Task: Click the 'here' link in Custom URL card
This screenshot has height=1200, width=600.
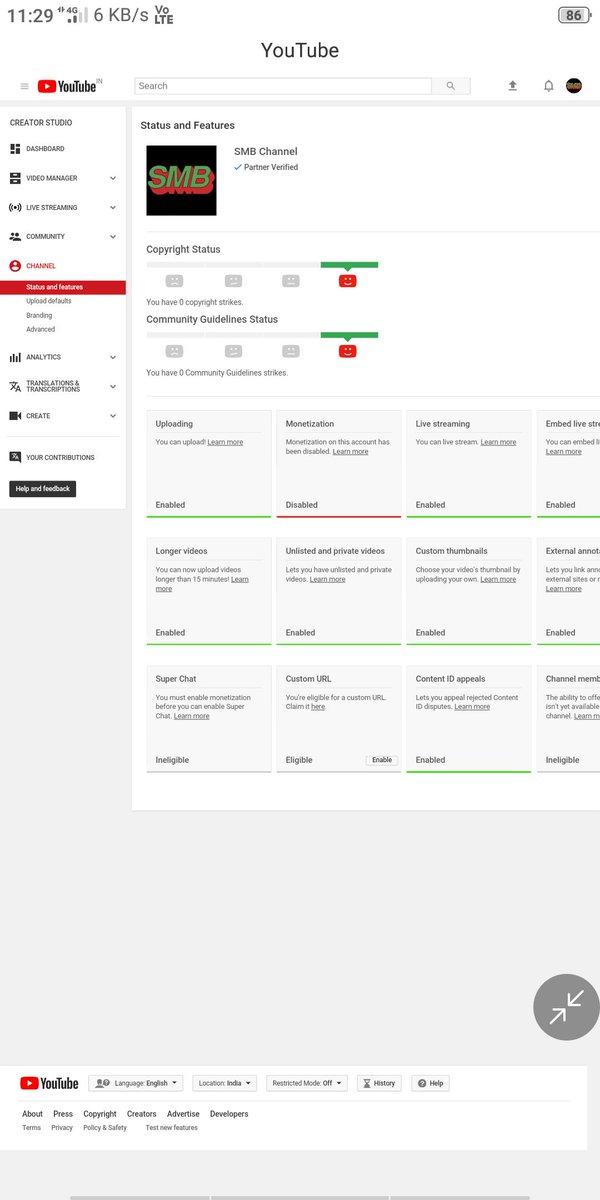Action: tap(318, 706)
